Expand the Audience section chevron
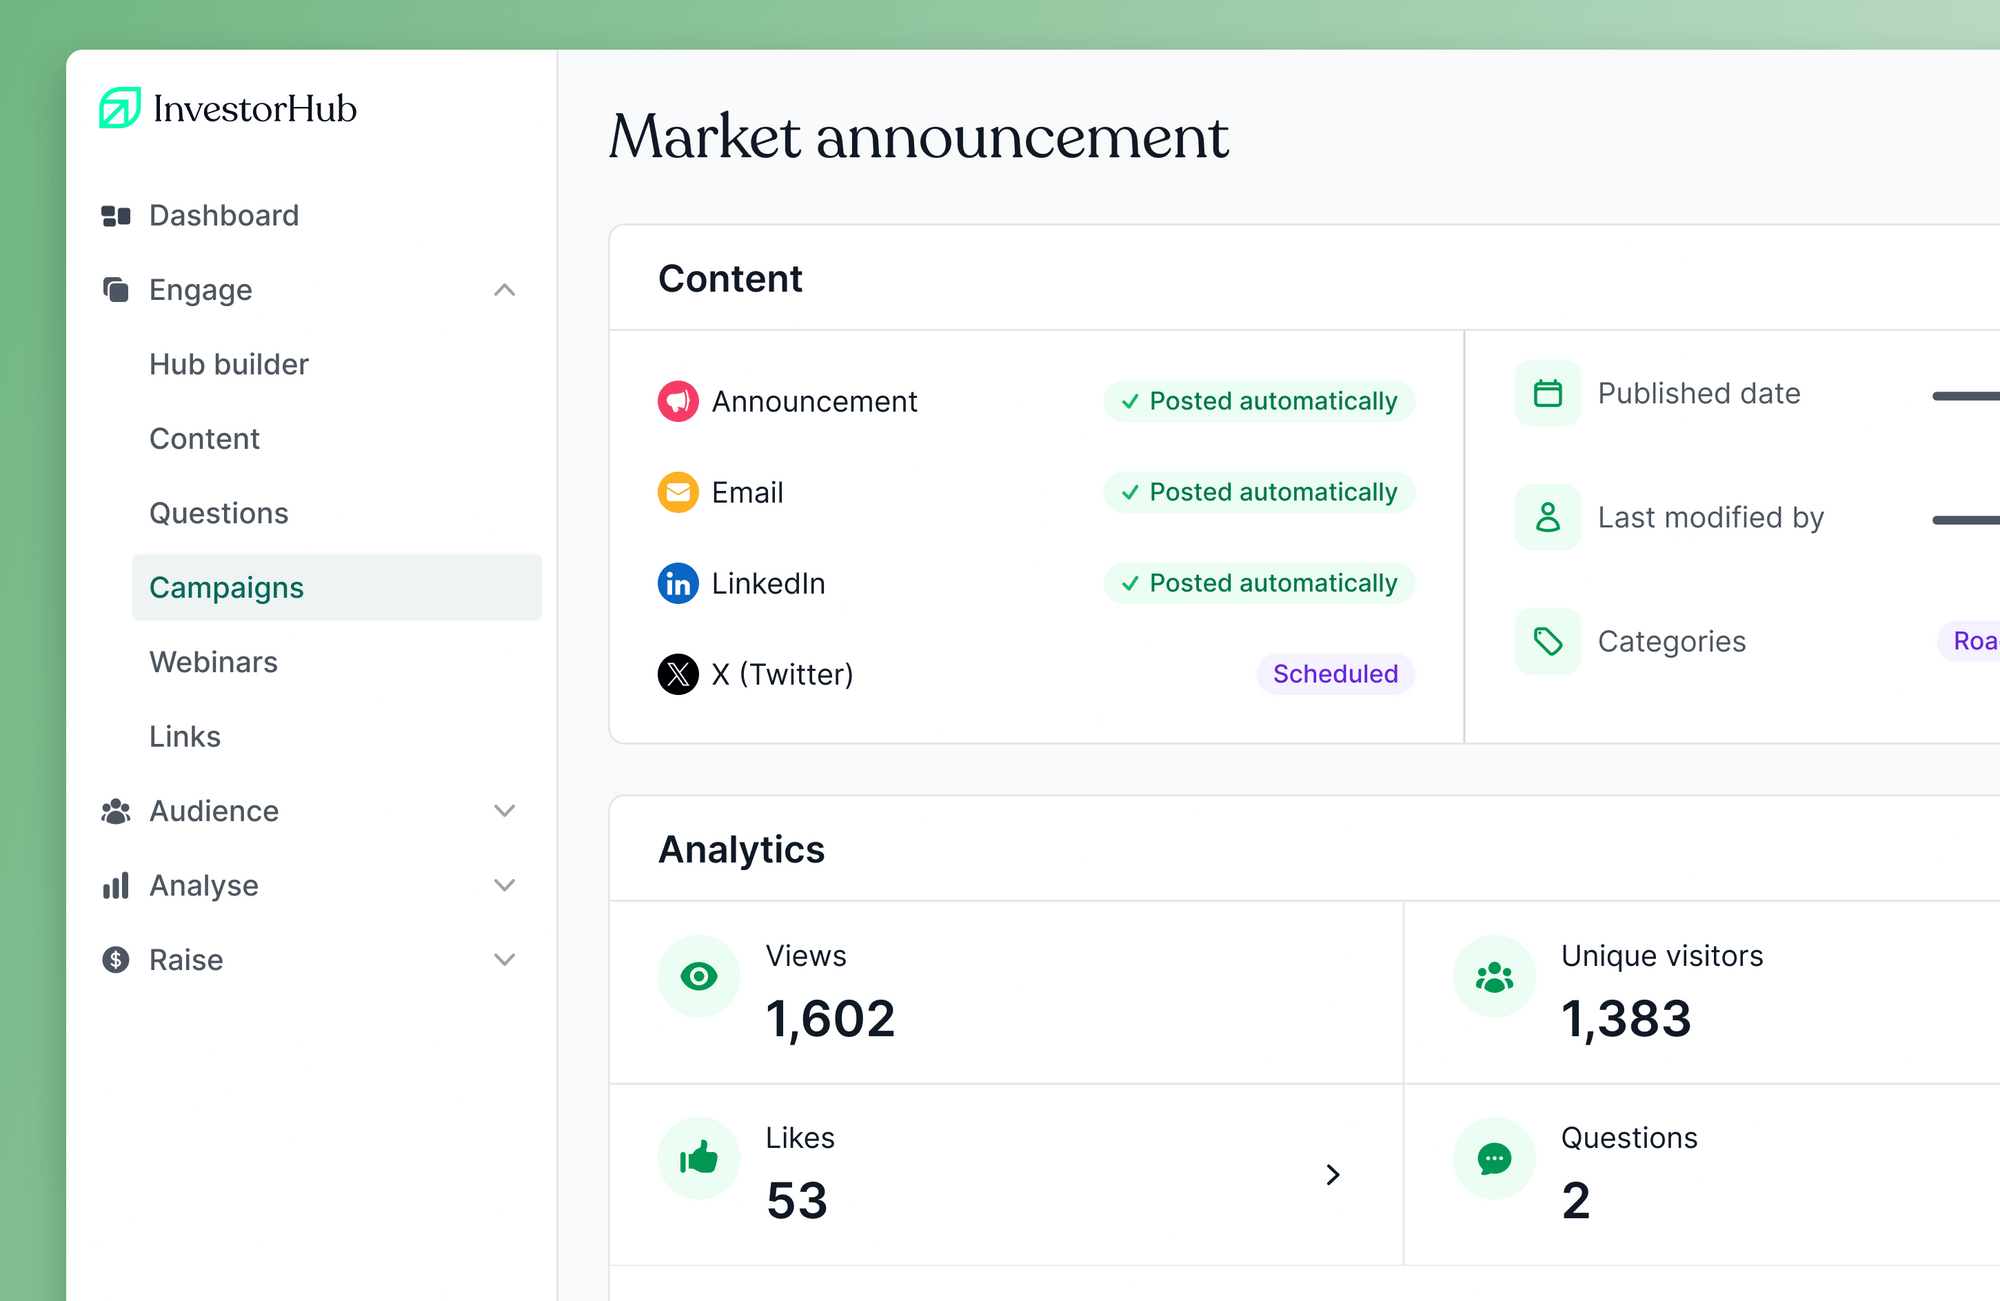The width and height of the screenshot is (2000, 1301). (505, 811)
